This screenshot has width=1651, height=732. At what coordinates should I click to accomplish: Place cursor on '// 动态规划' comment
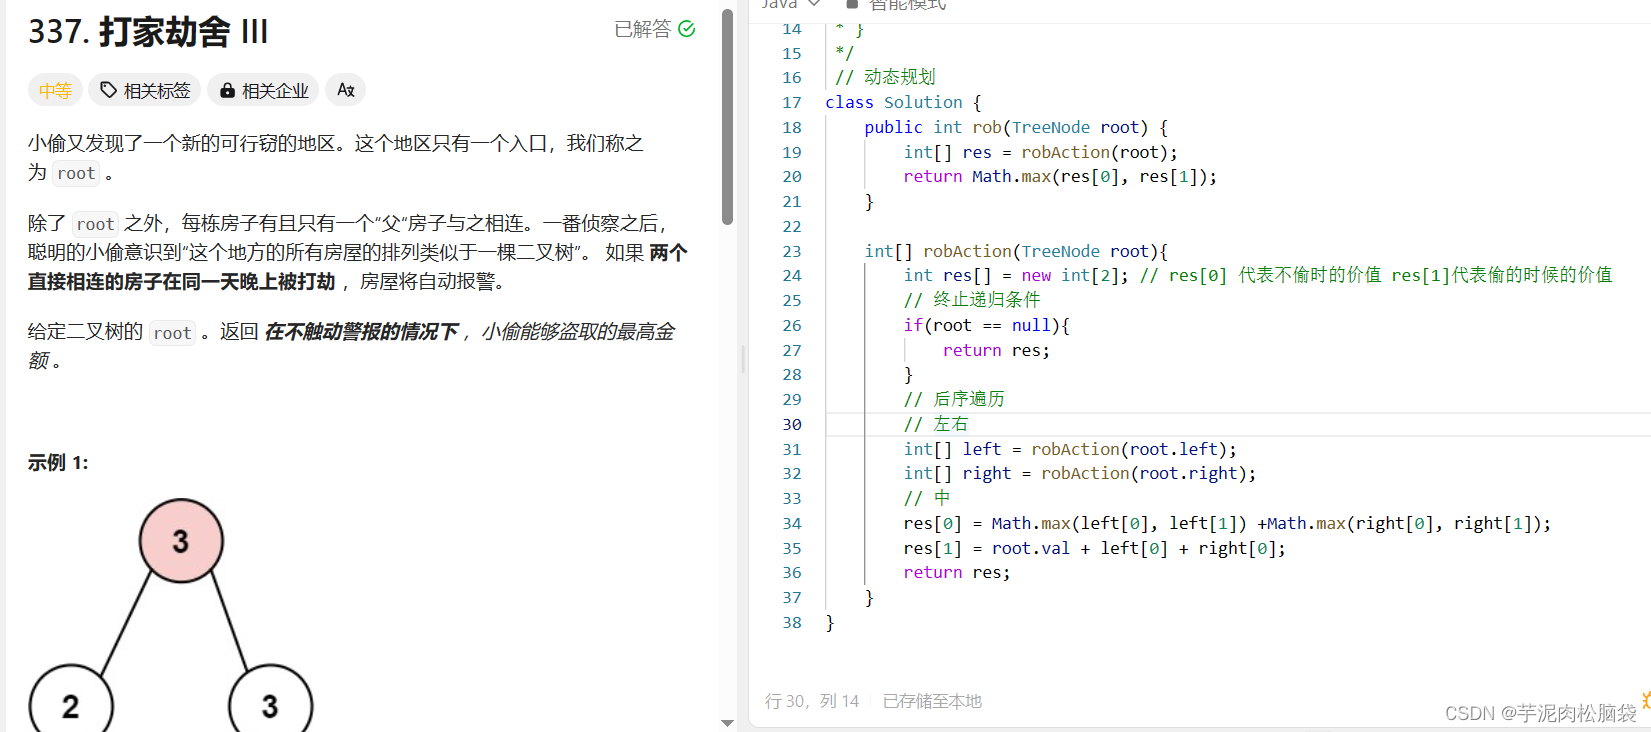coord(885,77)
